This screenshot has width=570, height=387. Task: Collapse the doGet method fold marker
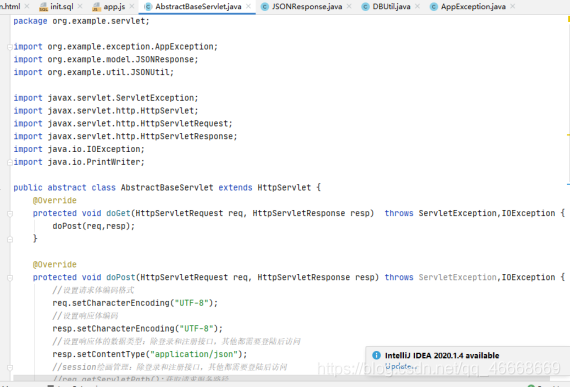(x=10, y=214)
